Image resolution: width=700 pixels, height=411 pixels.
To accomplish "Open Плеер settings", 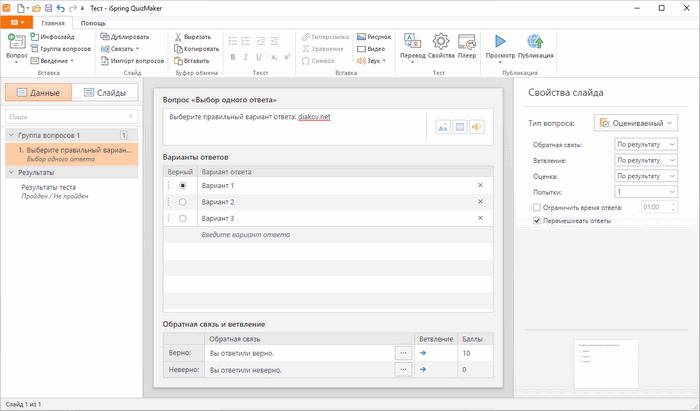I will click(467, 46).
